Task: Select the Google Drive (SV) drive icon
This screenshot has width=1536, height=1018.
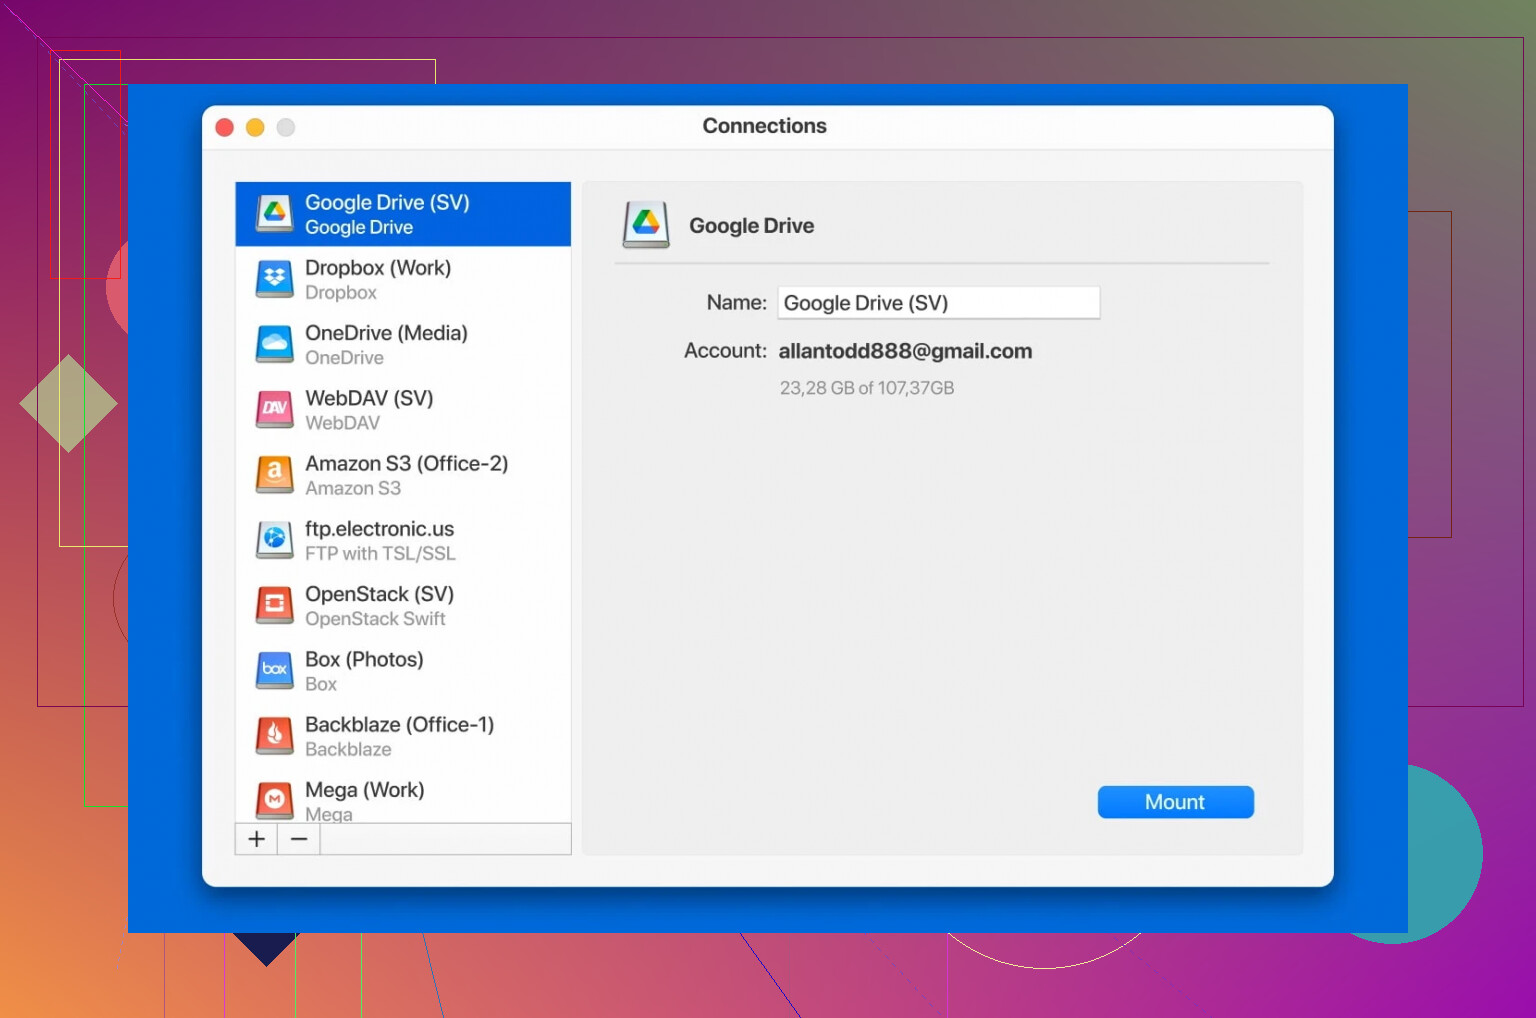Action: (274, 214)
